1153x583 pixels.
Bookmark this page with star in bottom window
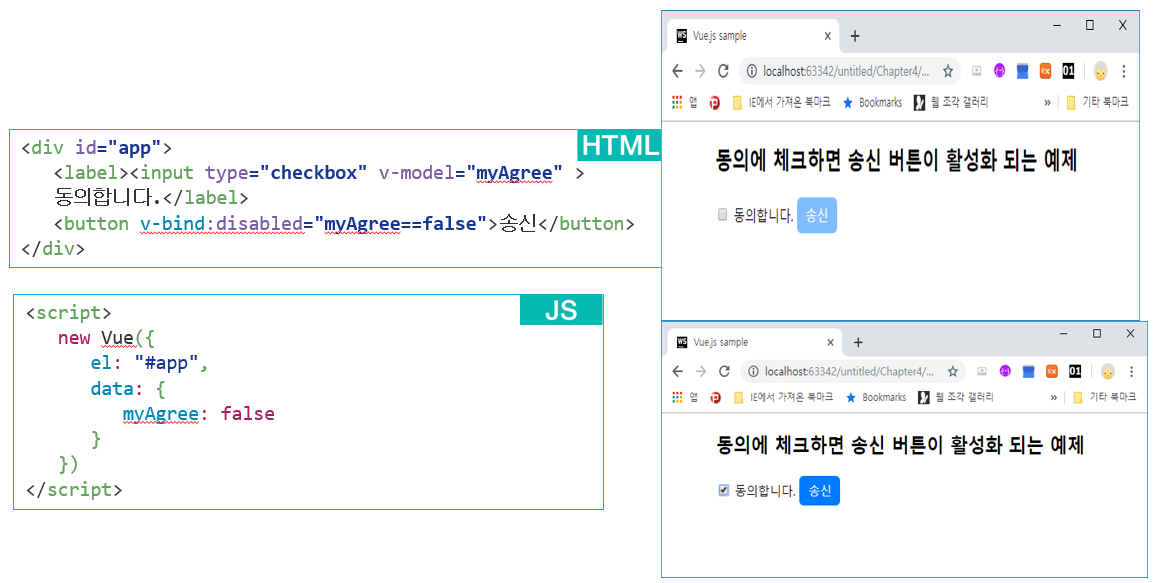pos(952,371)
